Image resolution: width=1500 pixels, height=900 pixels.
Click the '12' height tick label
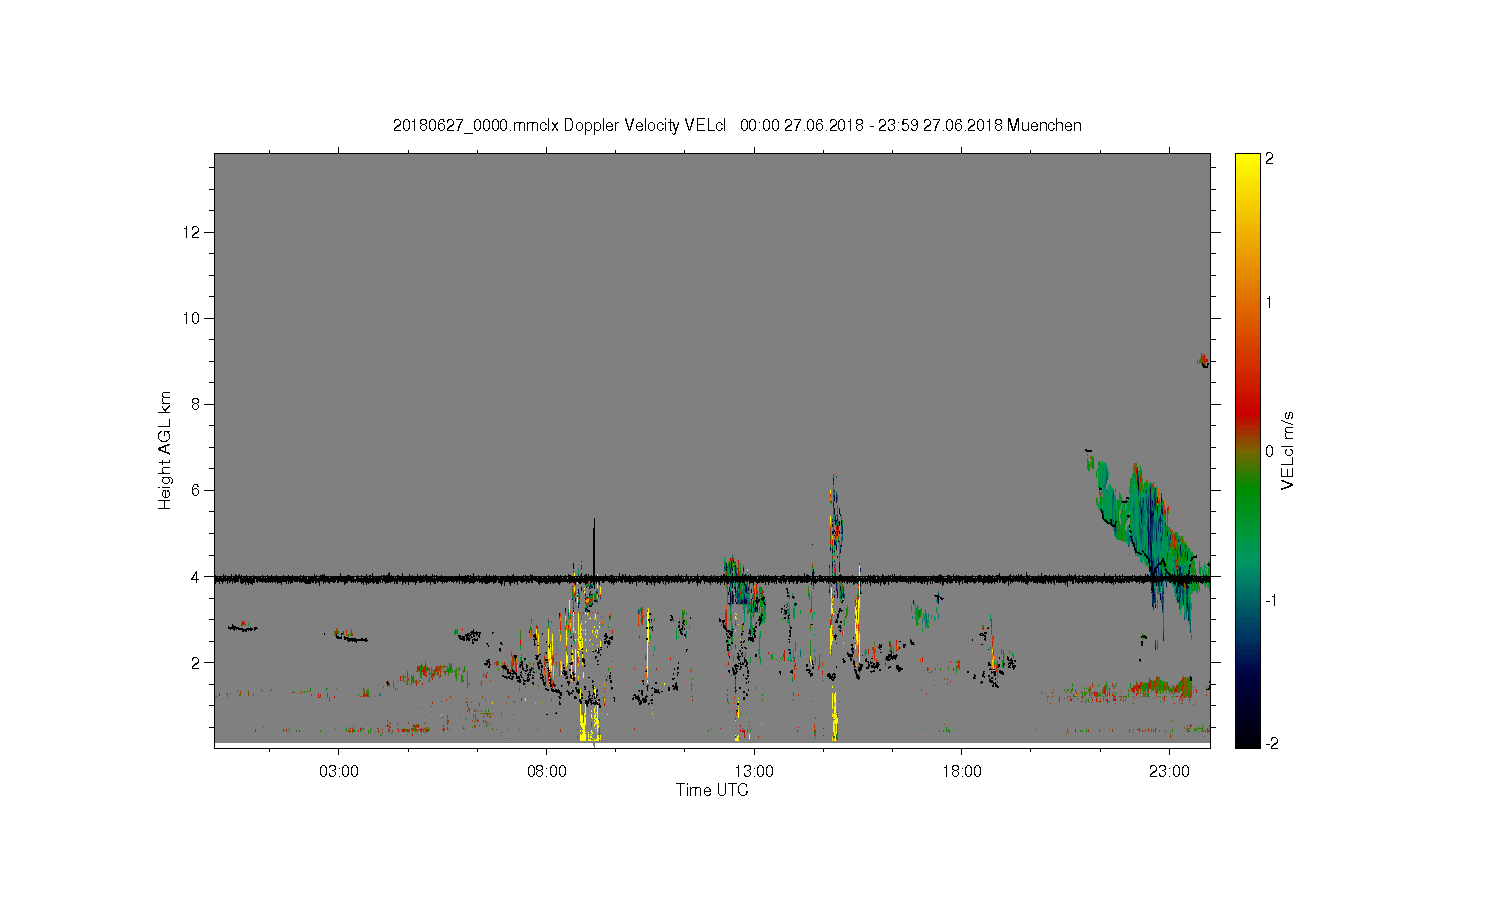coord(193,232)
